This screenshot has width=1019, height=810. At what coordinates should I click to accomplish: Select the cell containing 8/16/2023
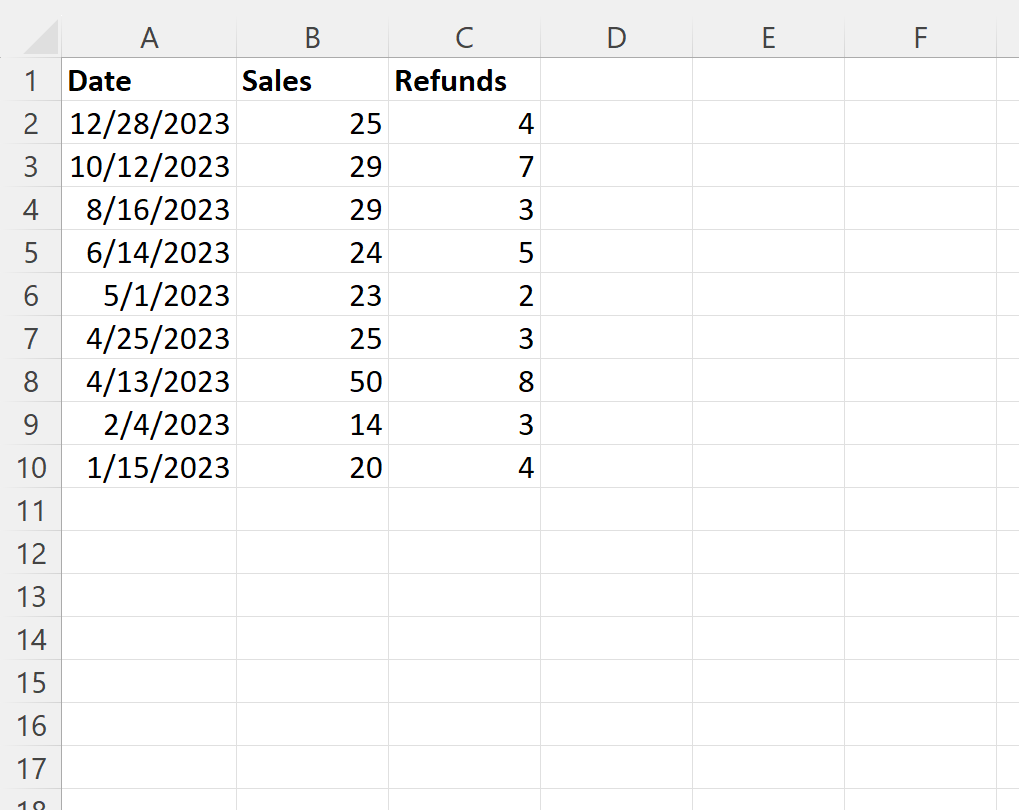(x=149, y=210)
